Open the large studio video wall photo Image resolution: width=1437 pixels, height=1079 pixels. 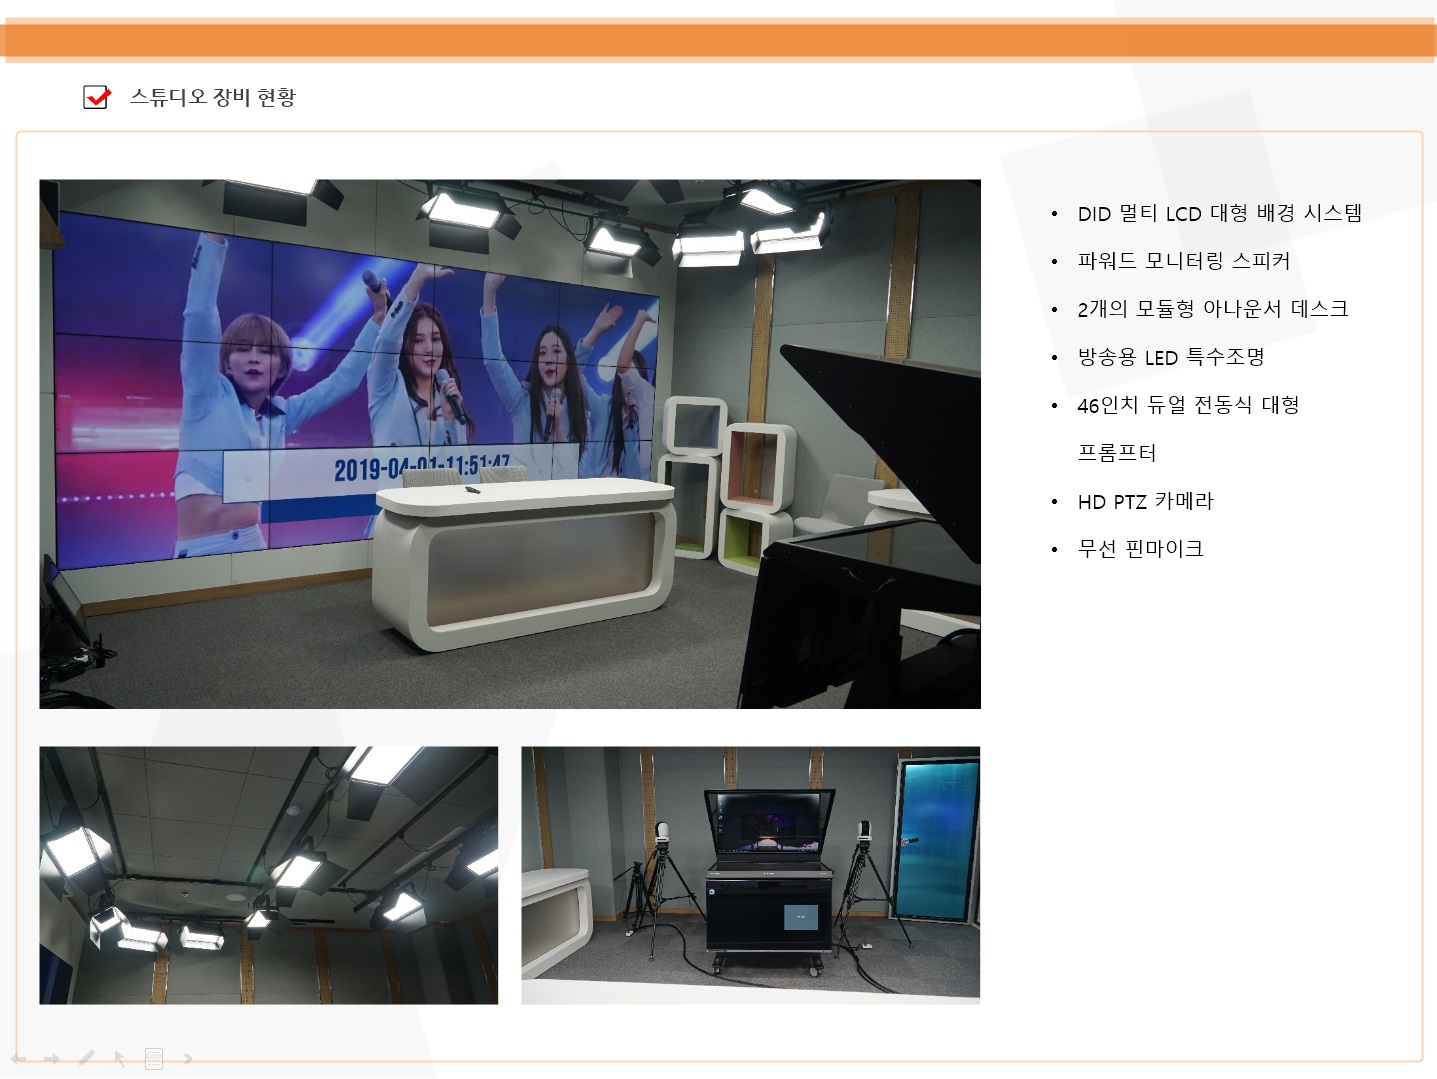[510, 444]
